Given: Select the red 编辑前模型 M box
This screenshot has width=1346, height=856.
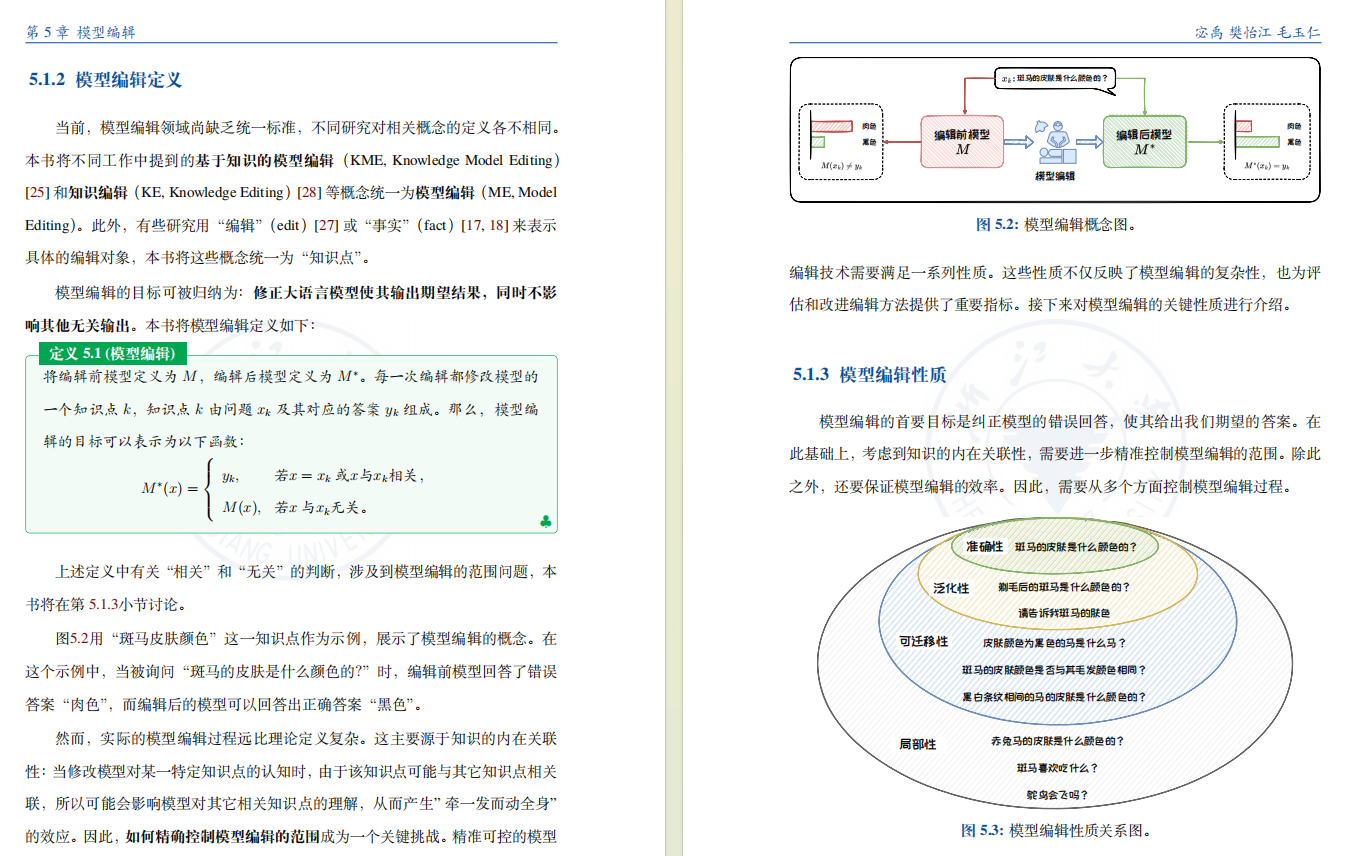Looking at the screenshot, I should [x=963, y=140].
